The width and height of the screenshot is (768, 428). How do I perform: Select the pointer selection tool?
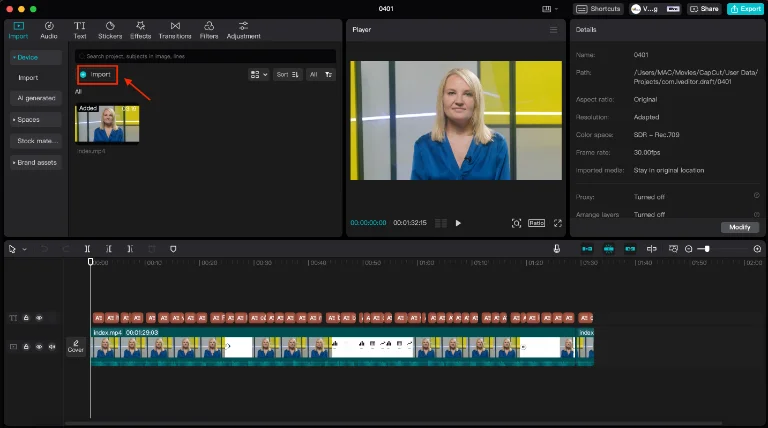[12, 249]
